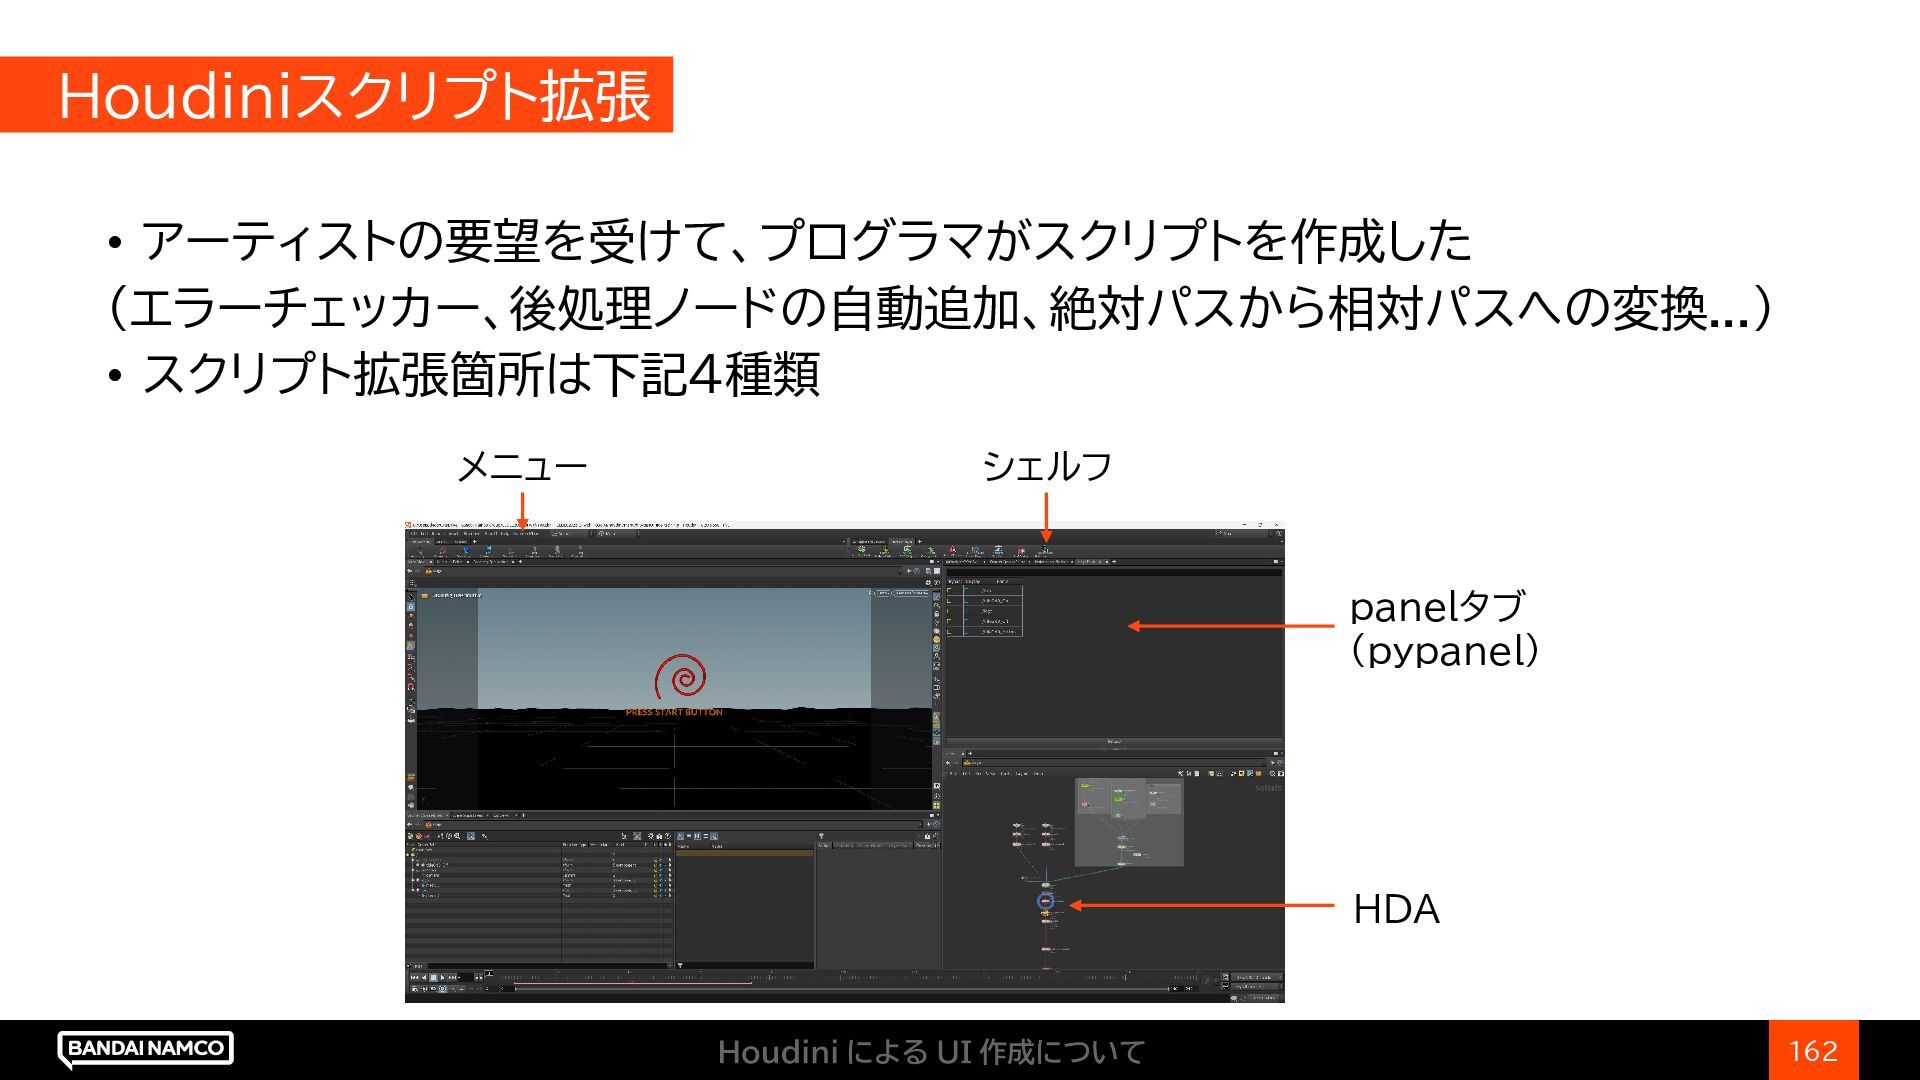Image resolution: width=1920 pixels, height=1080 pixels.
Task: Click the lock camera icon beside viewport
Action: pos(937,614)
